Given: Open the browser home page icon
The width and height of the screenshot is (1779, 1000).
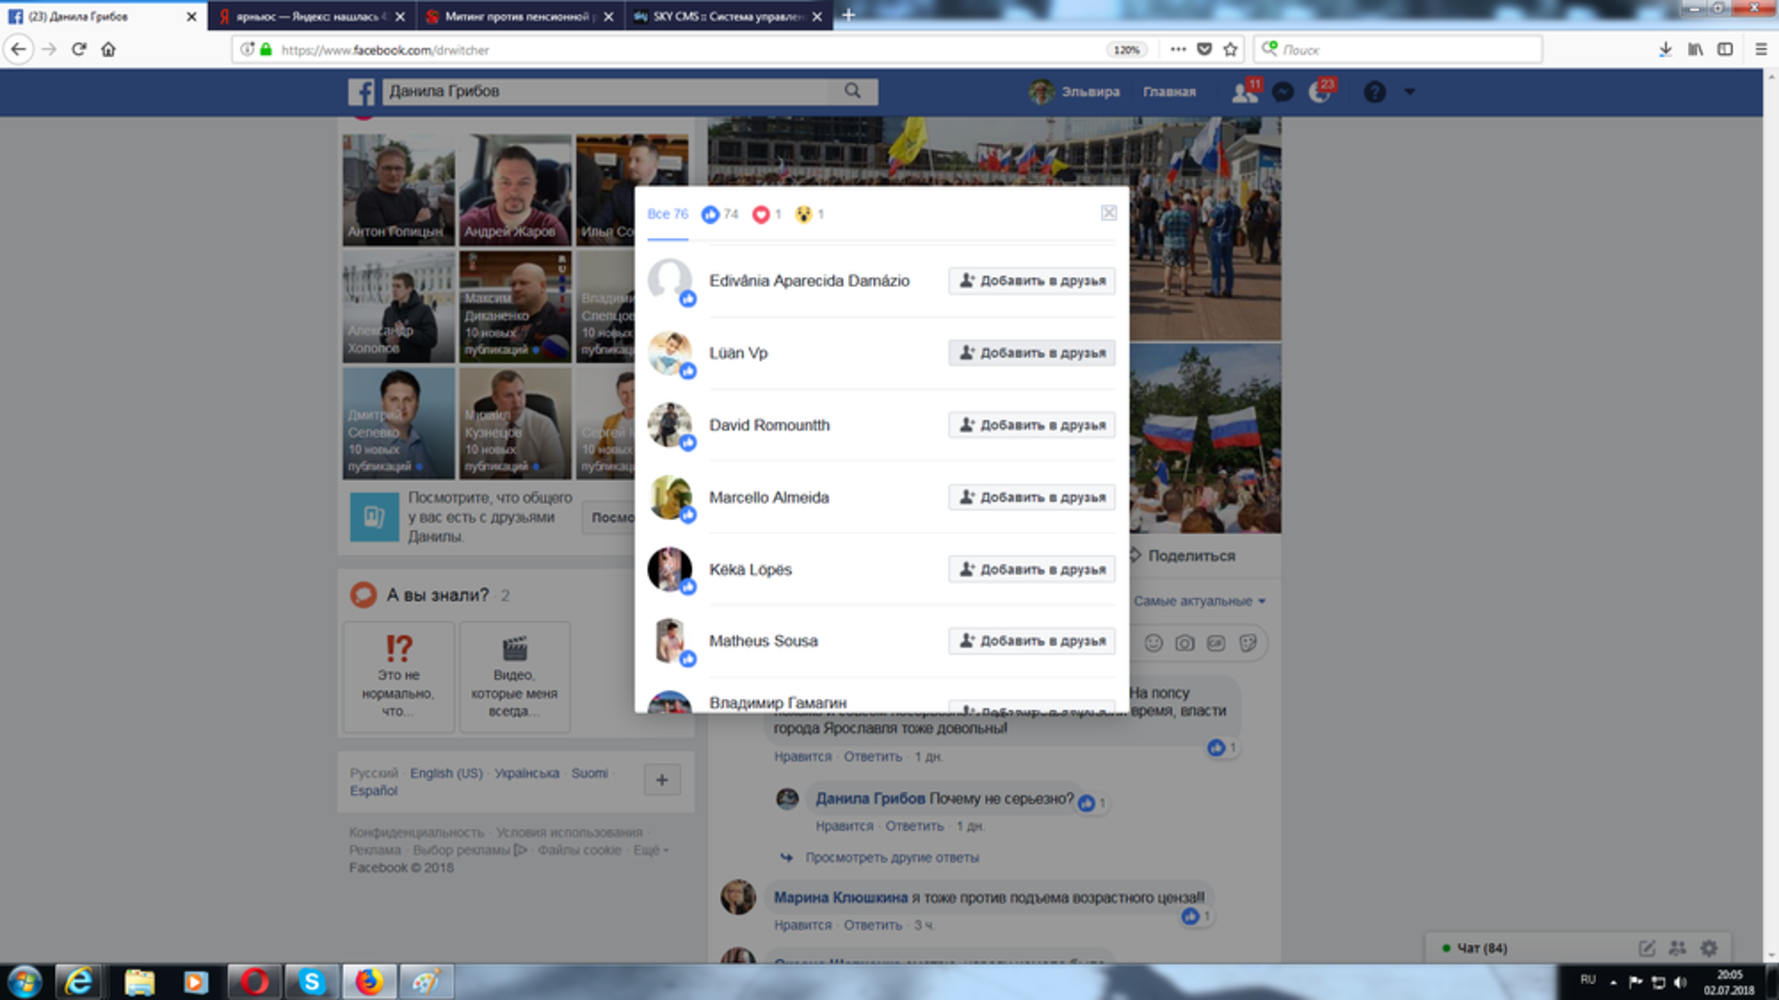Looking at the screenshot, I should tap(108, 49).
